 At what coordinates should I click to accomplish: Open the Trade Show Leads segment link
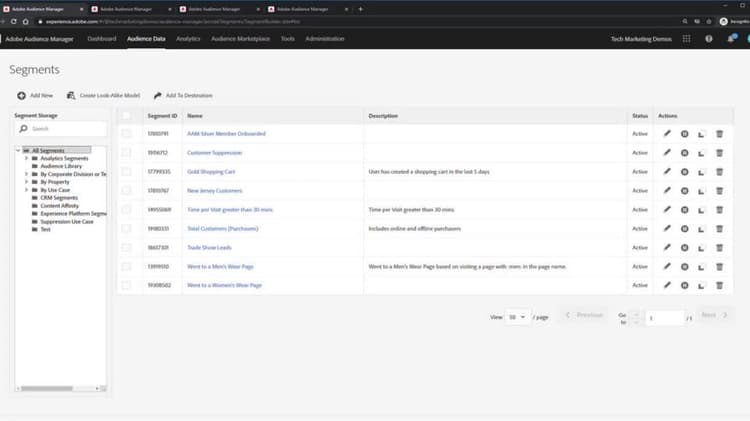[209, 247]
